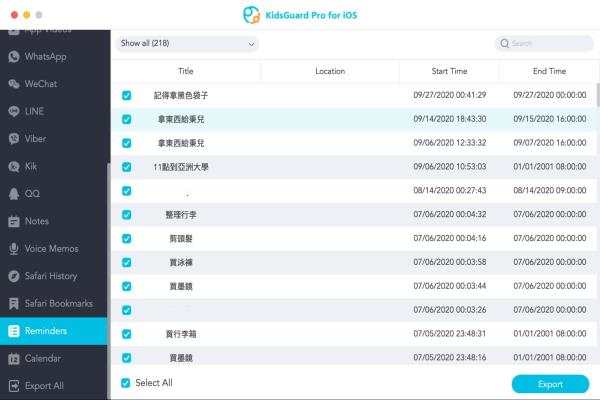Toggle checkbox for 11點到亞洲大學 reminder
The image size is (600, 400).
[x=127, y=167]
